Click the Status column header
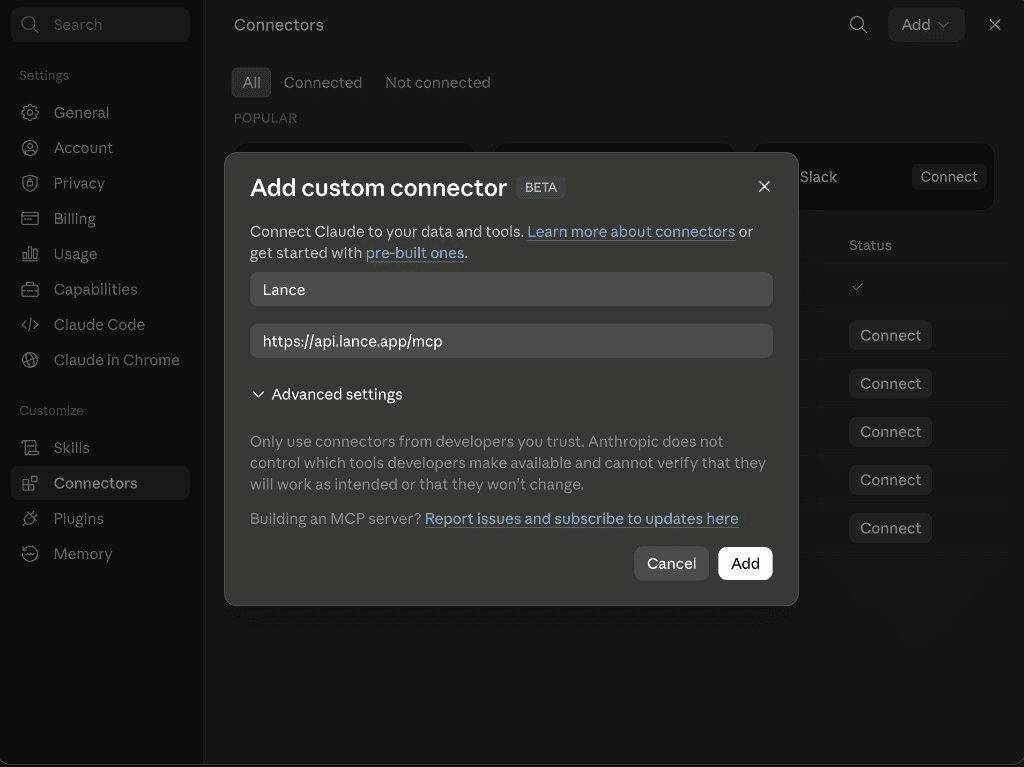The width and height of the screenshot is (1024, 767). 870,245
